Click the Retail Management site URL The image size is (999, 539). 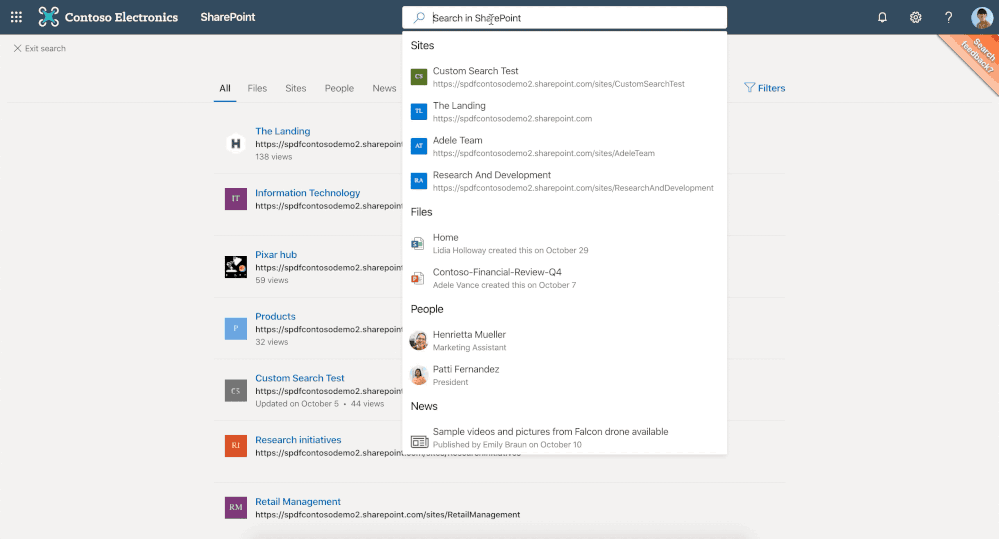point(388,515)
